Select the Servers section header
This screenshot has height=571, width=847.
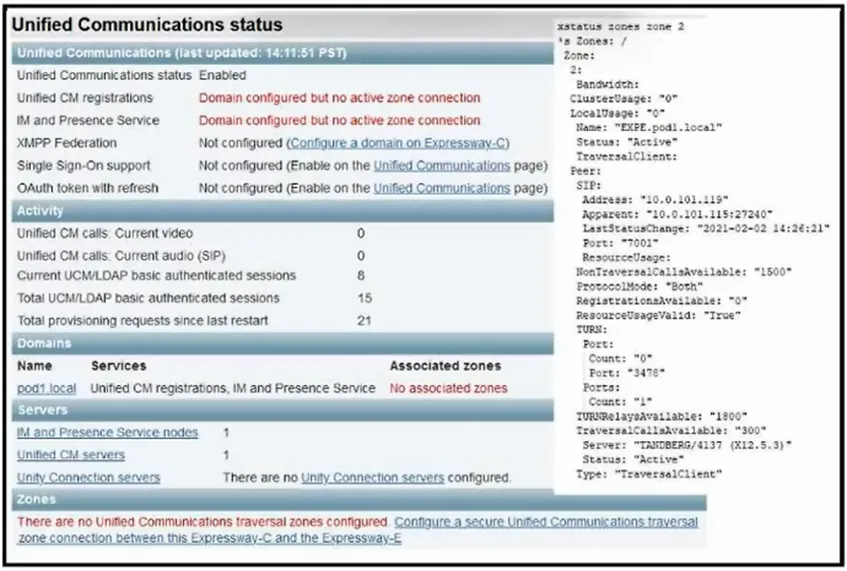pyautogui.click(x=283, y=410)
